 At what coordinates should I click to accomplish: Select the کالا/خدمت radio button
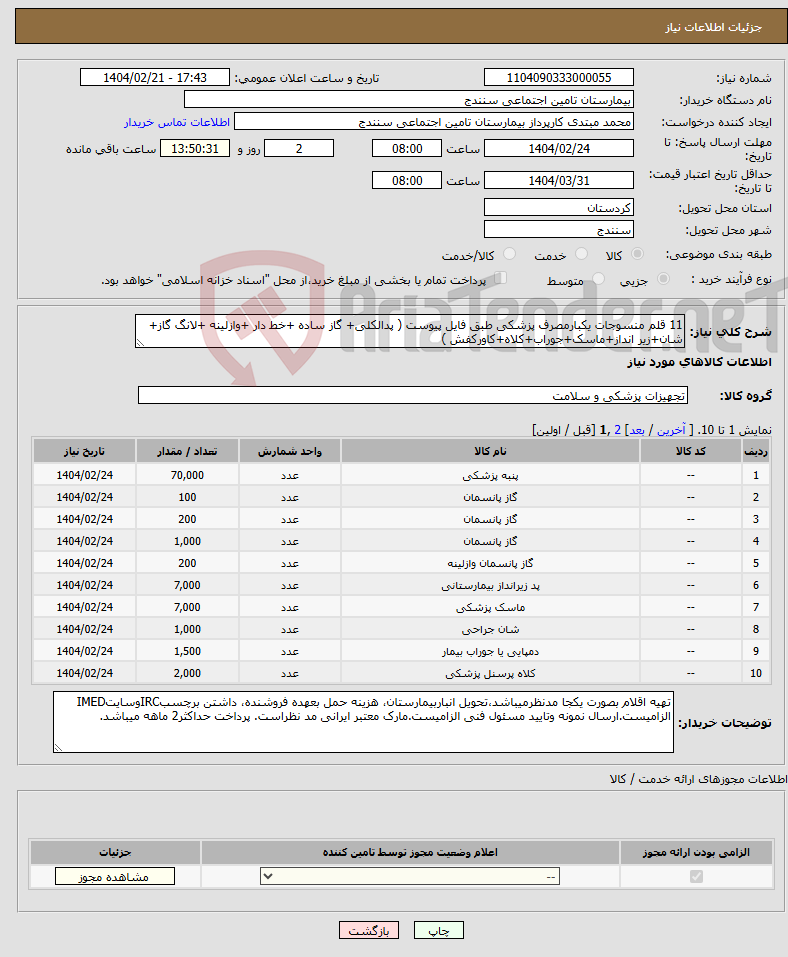pyautogui.click(x=510, y=254)
